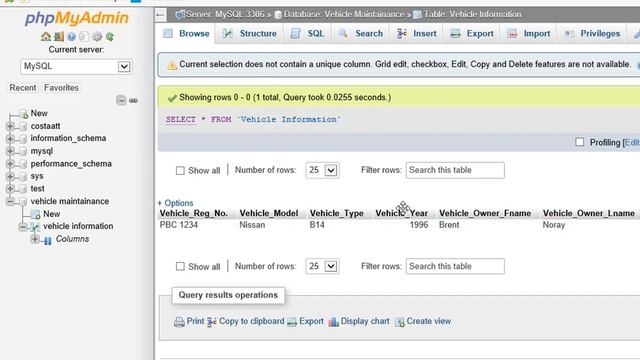Open the Privileges tab

click(592, 33)
